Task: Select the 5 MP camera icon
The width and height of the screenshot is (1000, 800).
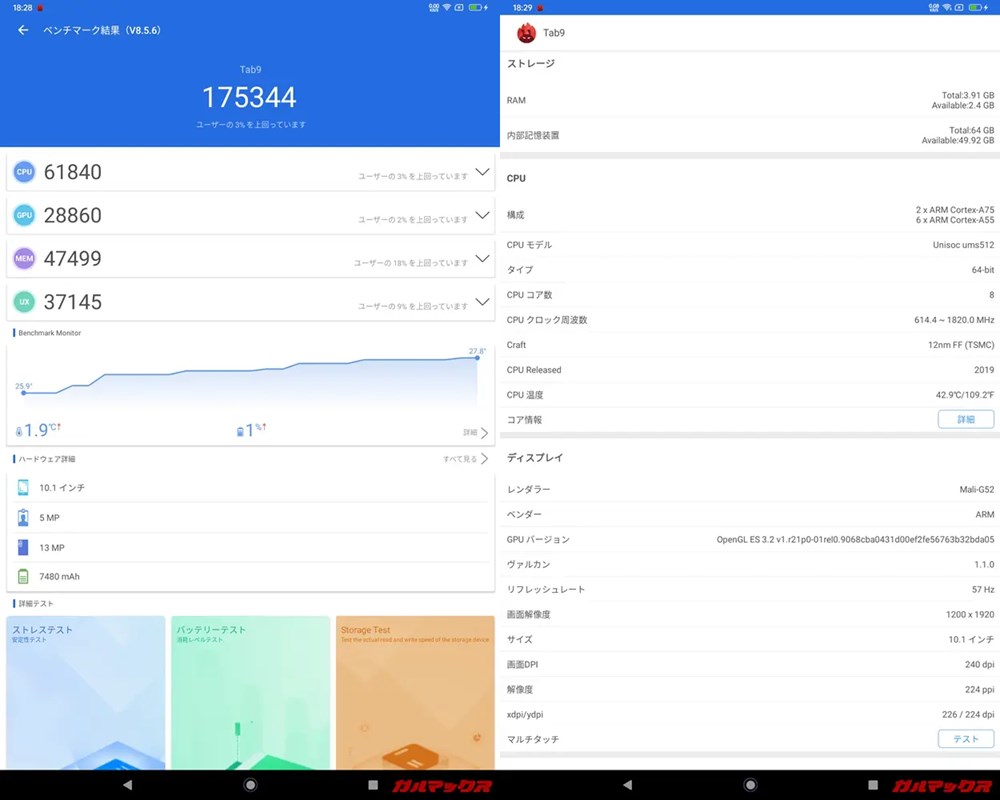Action: [x=22, y=517]
